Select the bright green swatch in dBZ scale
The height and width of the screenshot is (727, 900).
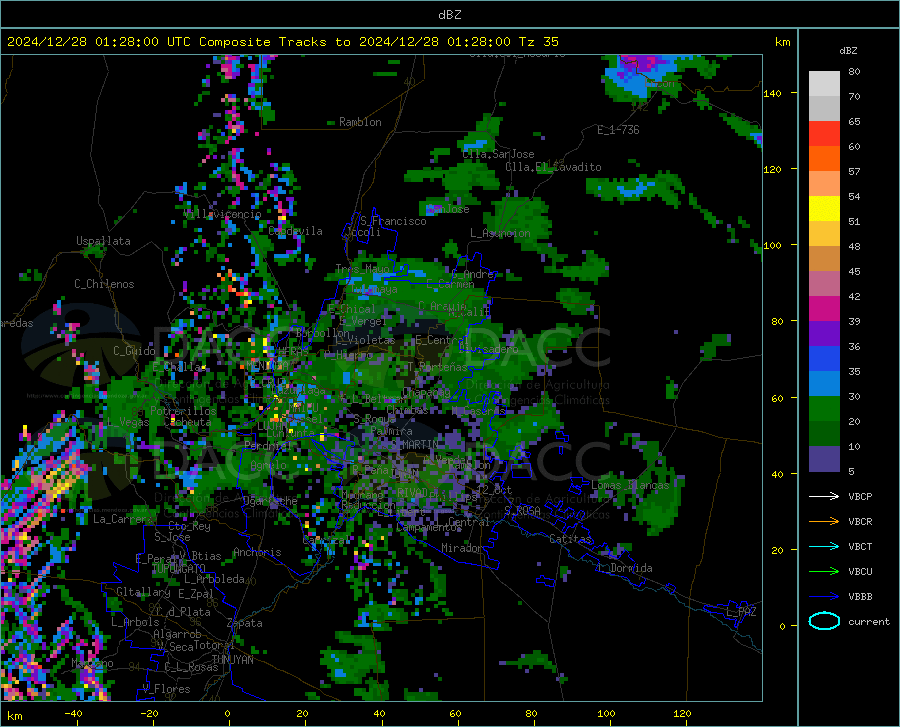[x=824, y=409]
